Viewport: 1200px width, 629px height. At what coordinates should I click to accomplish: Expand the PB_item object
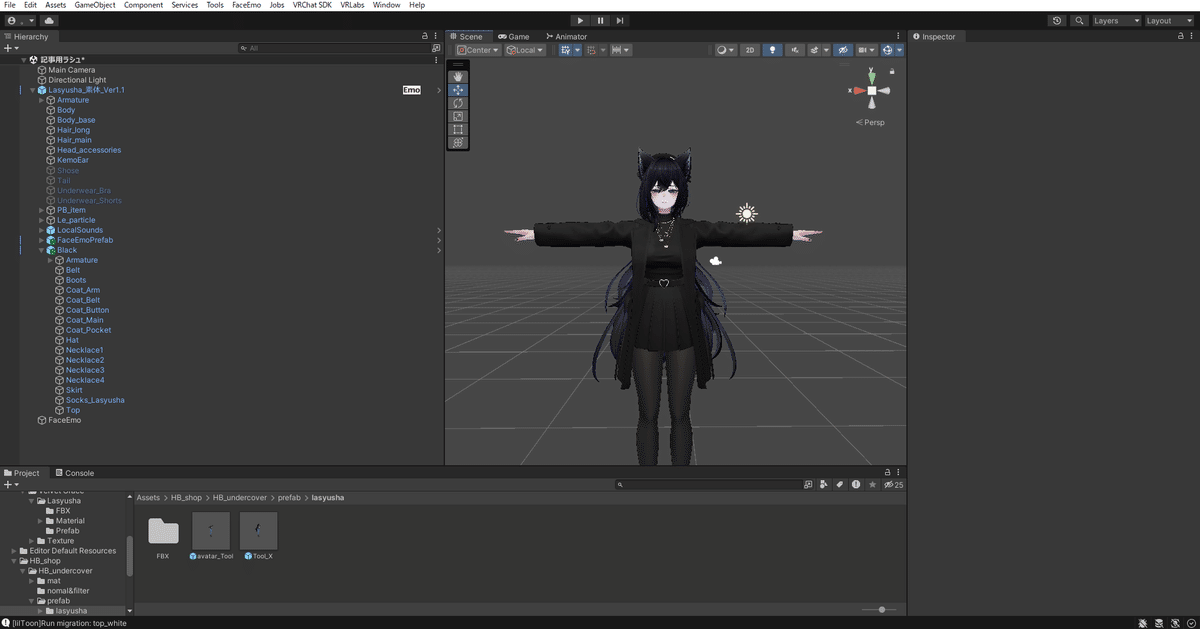pos(41,210)
